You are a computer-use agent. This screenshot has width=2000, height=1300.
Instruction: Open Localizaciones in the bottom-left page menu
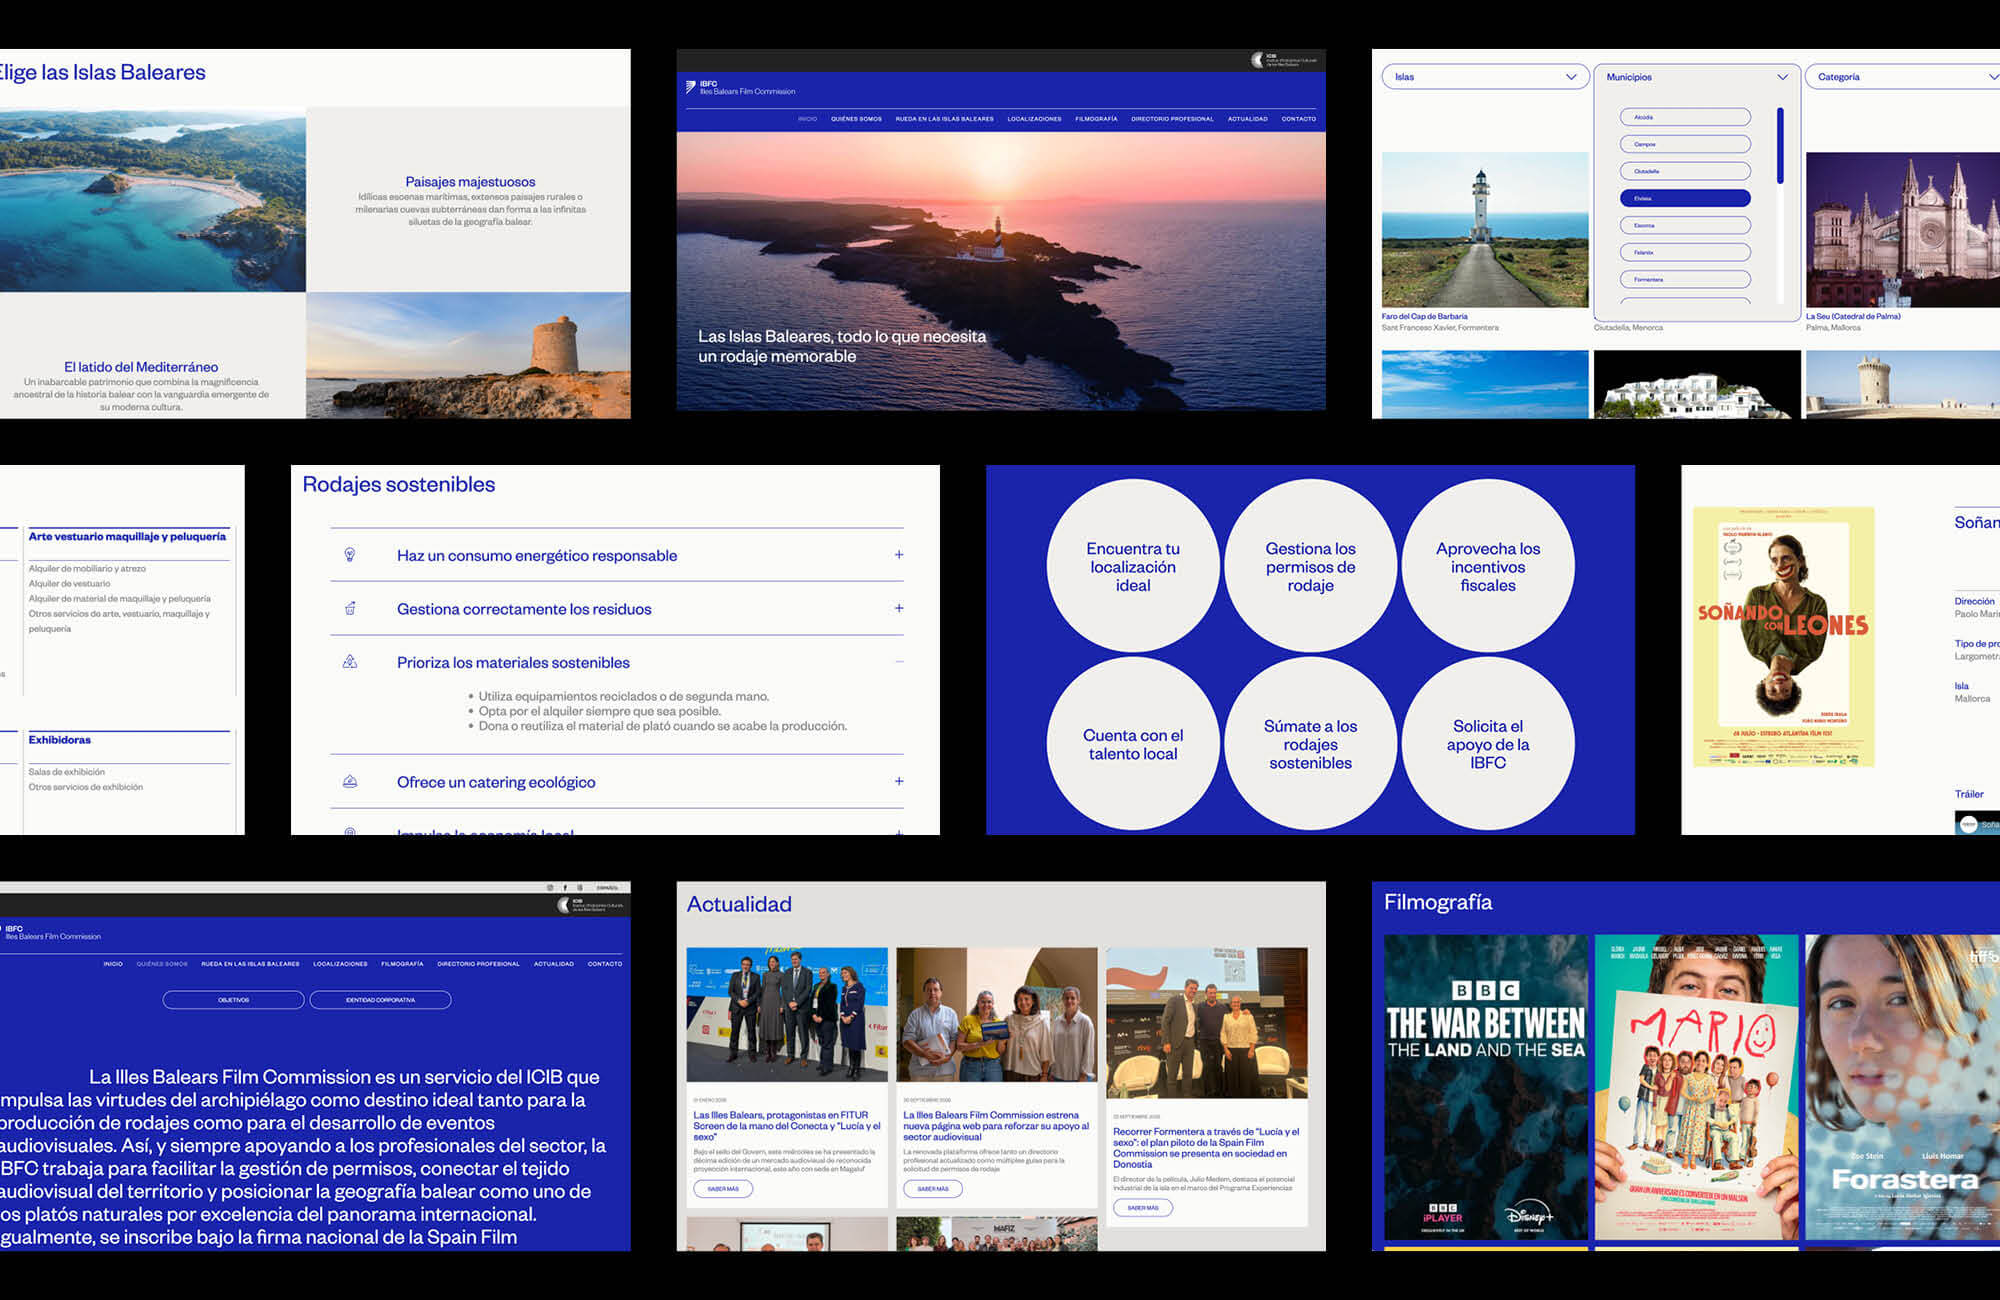(340, 964)
